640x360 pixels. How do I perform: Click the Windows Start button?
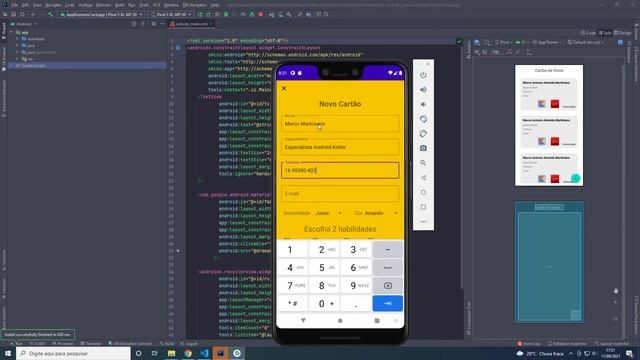(8, 353)
